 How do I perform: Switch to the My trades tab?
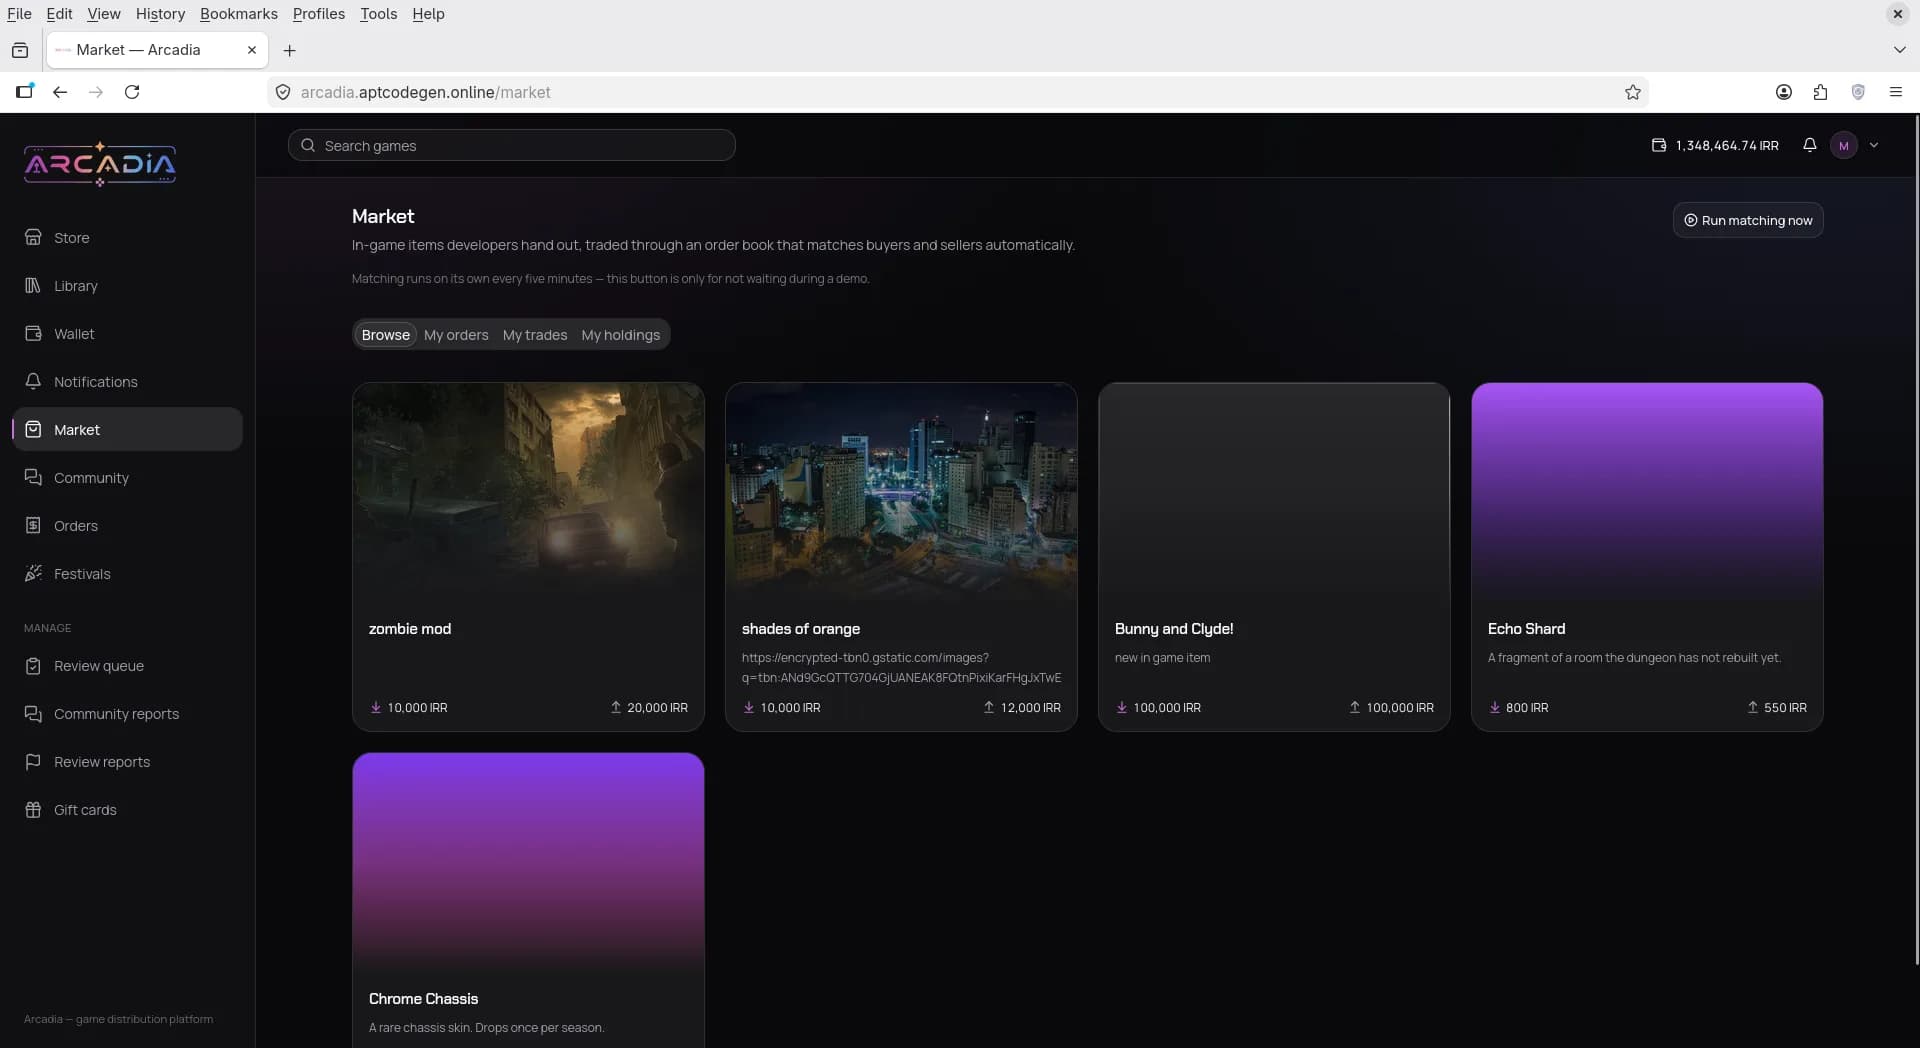(535, 335)
